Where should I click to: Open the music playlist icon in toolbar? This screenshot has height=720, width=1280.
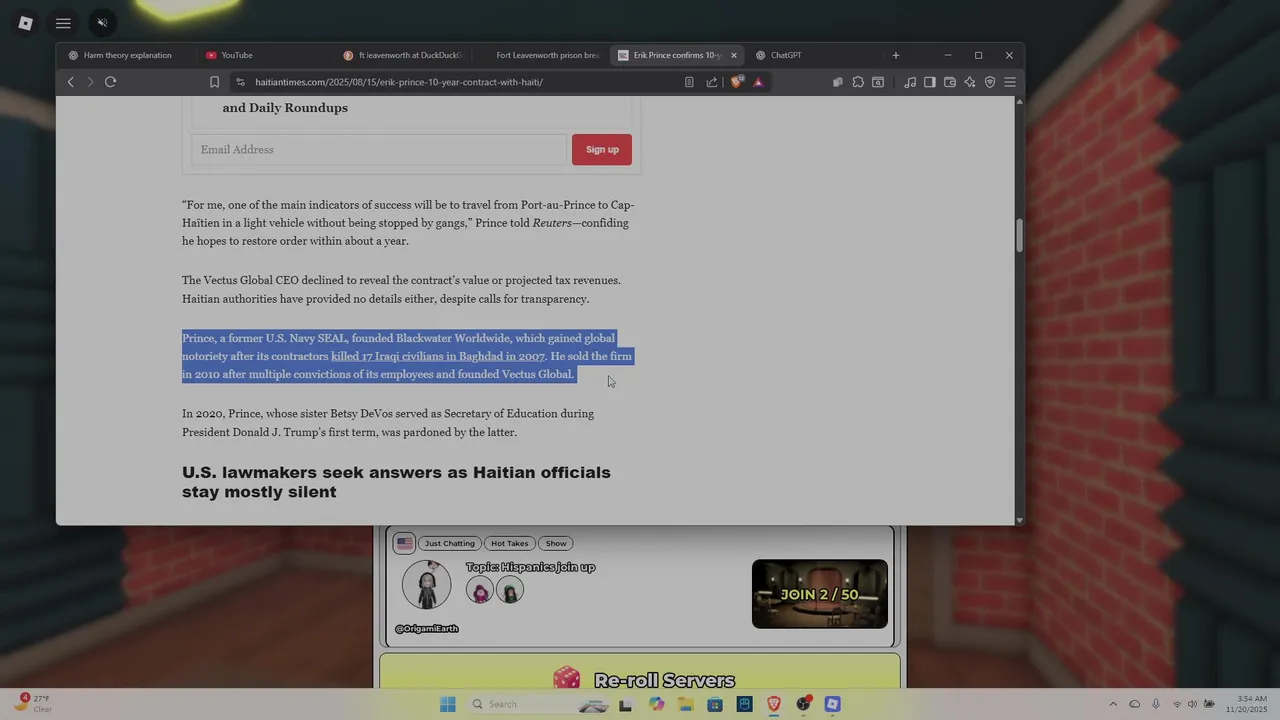910,82
